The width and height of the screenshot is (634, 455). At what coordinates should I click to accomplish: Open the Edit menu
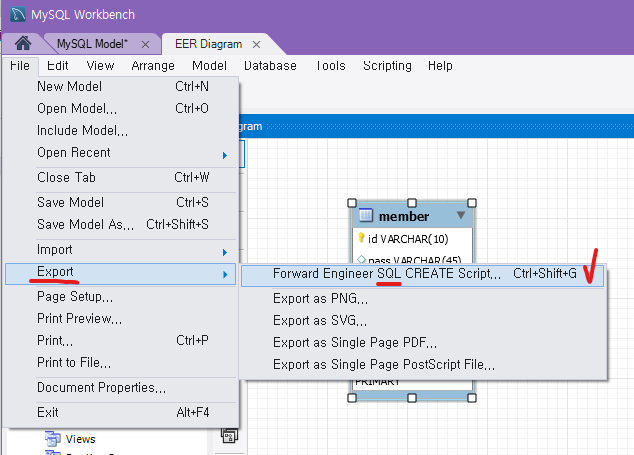pos(57,66)
